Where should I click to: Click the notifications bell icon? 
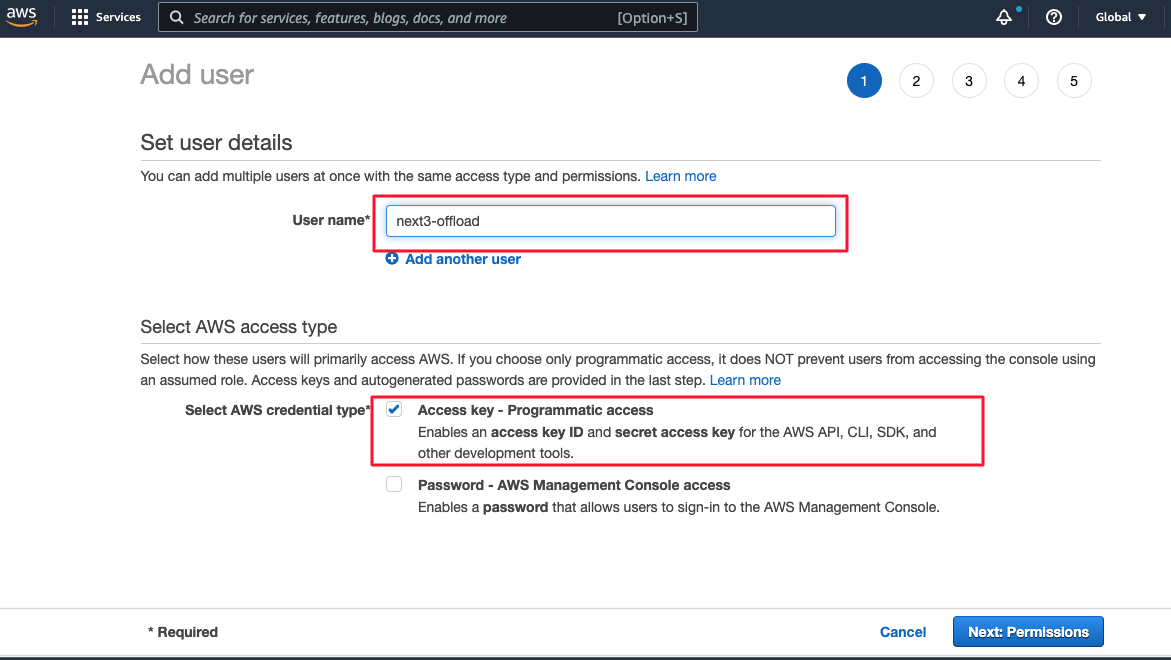(x=1003, y=16)
